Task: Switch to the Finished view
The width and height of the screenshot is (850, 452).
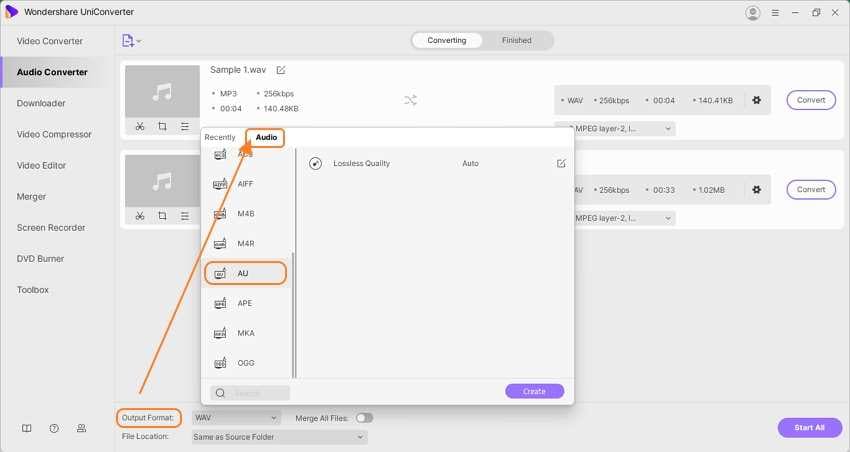Action: point(517,41)
